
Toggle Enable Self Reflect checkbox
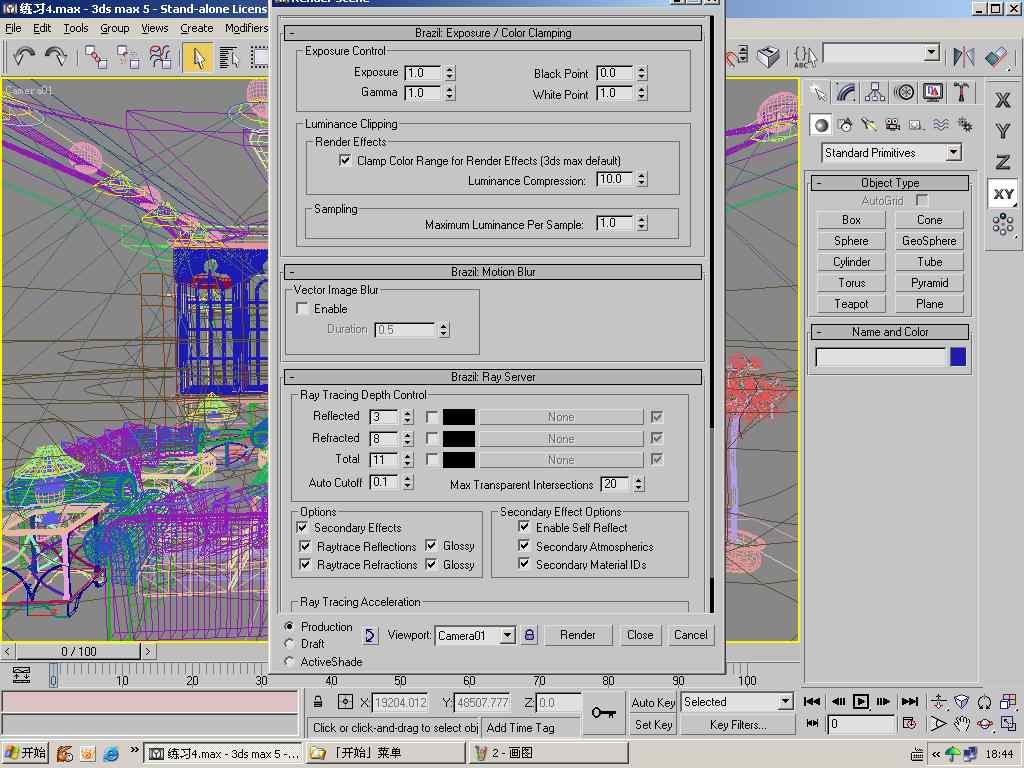point(524,526)
